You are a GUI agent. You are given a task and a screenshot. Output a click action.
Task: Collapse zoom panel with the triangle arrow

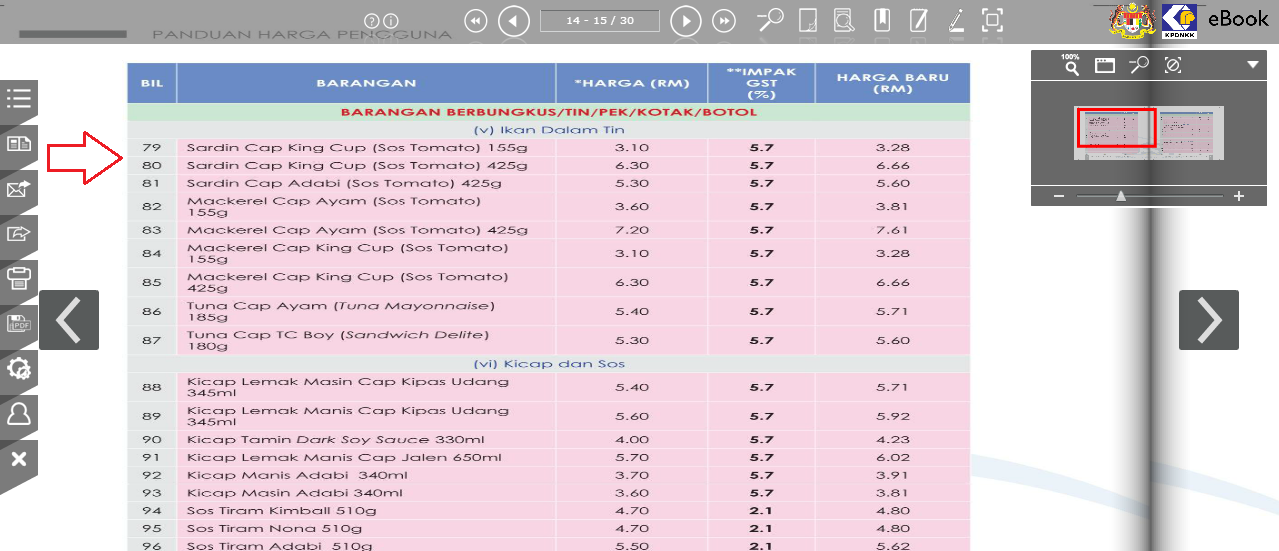point(1253,65)
